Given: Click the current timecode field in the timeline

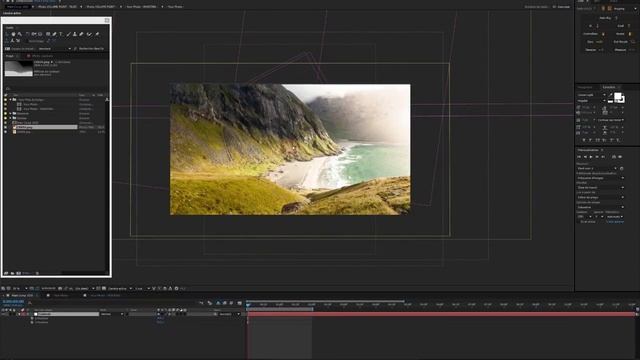Looking at the screenshot, I should coord(13,302).
